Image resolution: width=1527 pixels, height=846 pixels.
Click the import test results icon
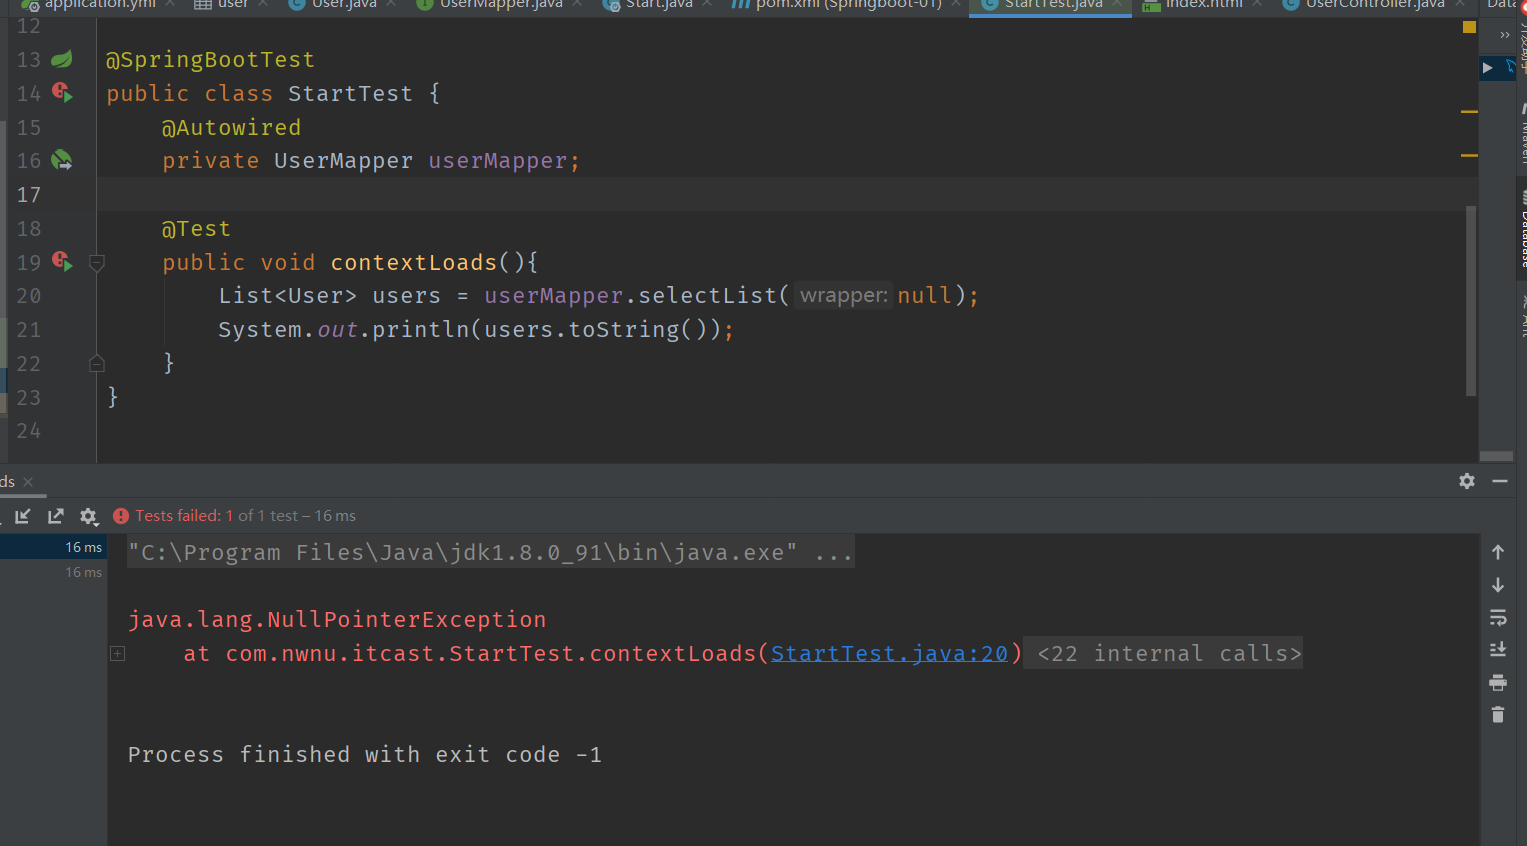coord(23,516)
